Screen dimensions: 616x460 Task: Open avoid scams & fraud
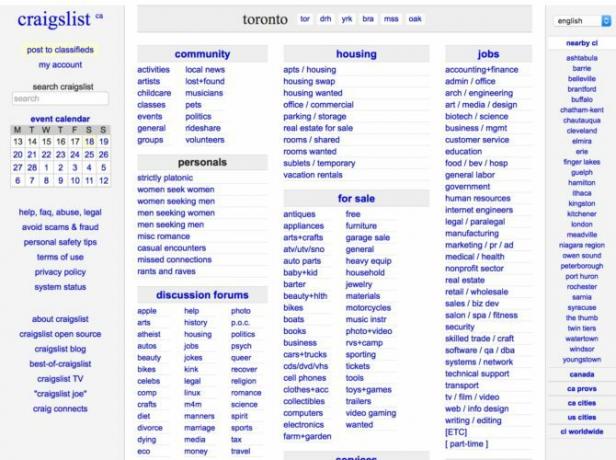tap(60, 227)
